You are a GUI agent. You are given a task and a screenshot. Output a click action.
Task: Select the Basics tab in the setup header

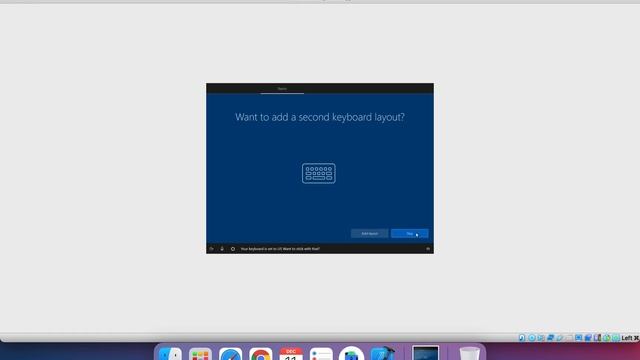(282, 89)
